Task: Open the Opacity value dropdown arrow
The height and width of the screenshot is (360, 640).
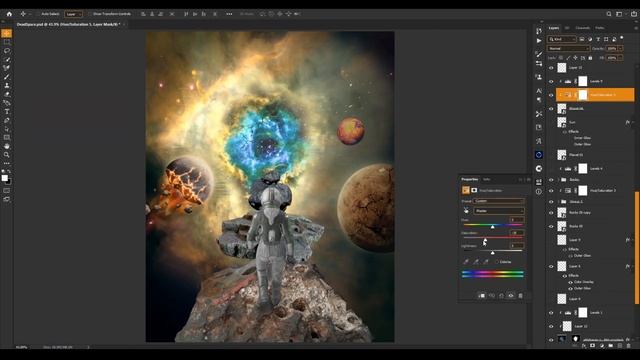Action: [620, 49]
